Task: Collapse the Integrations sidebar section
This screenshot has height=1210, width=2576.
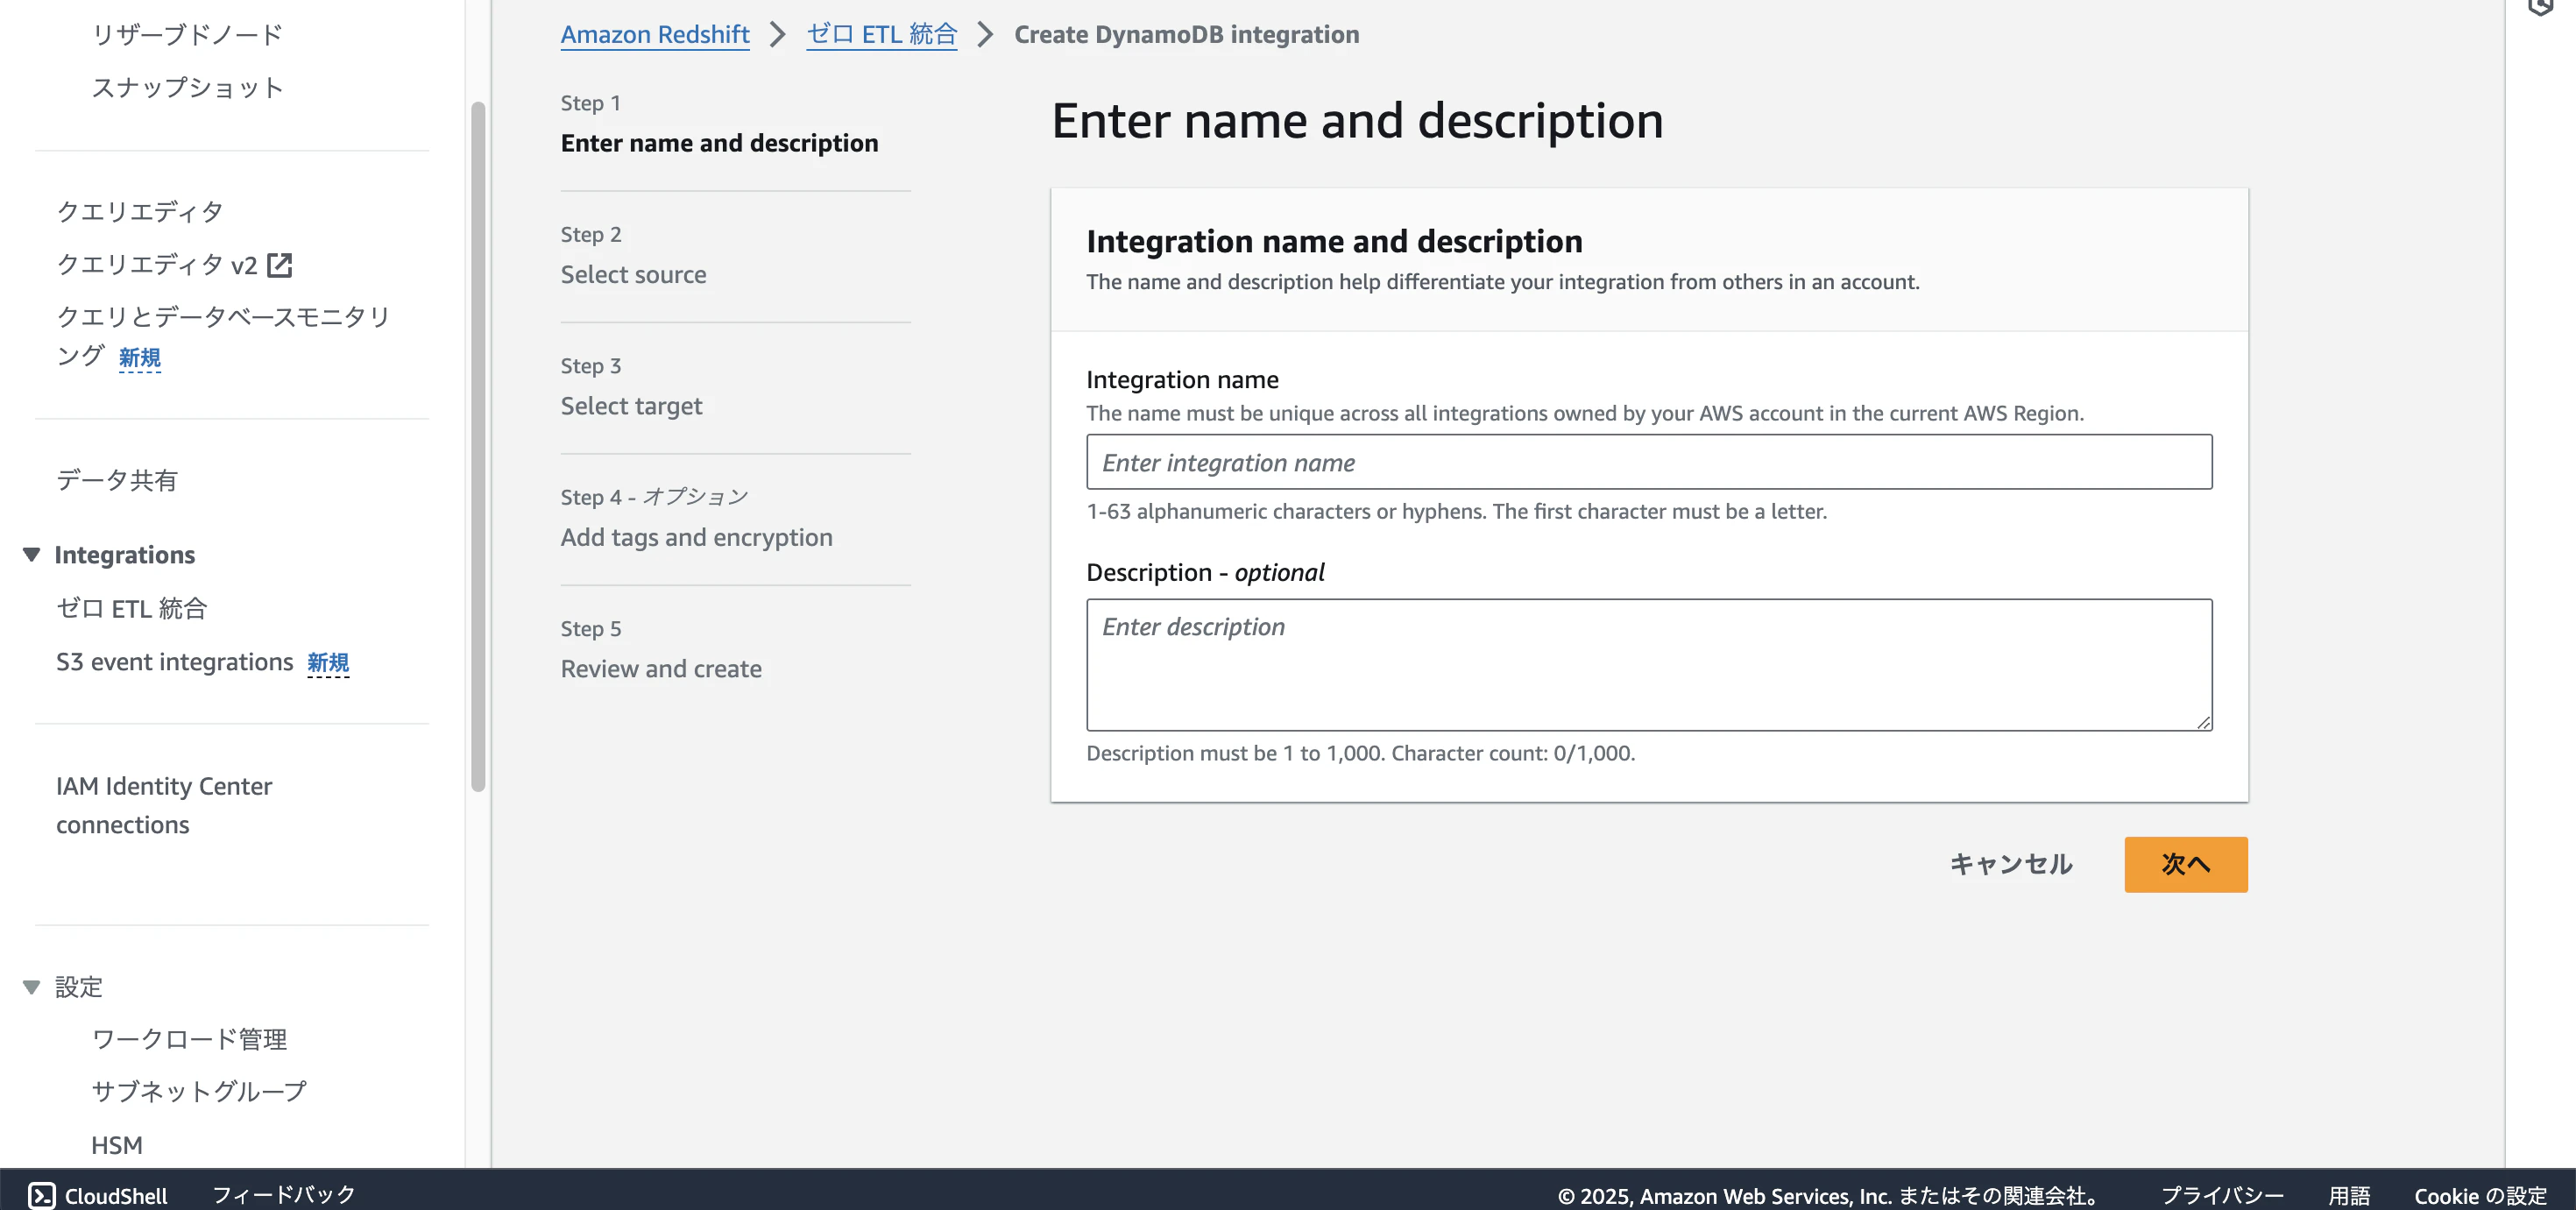Action: (32, 555)
